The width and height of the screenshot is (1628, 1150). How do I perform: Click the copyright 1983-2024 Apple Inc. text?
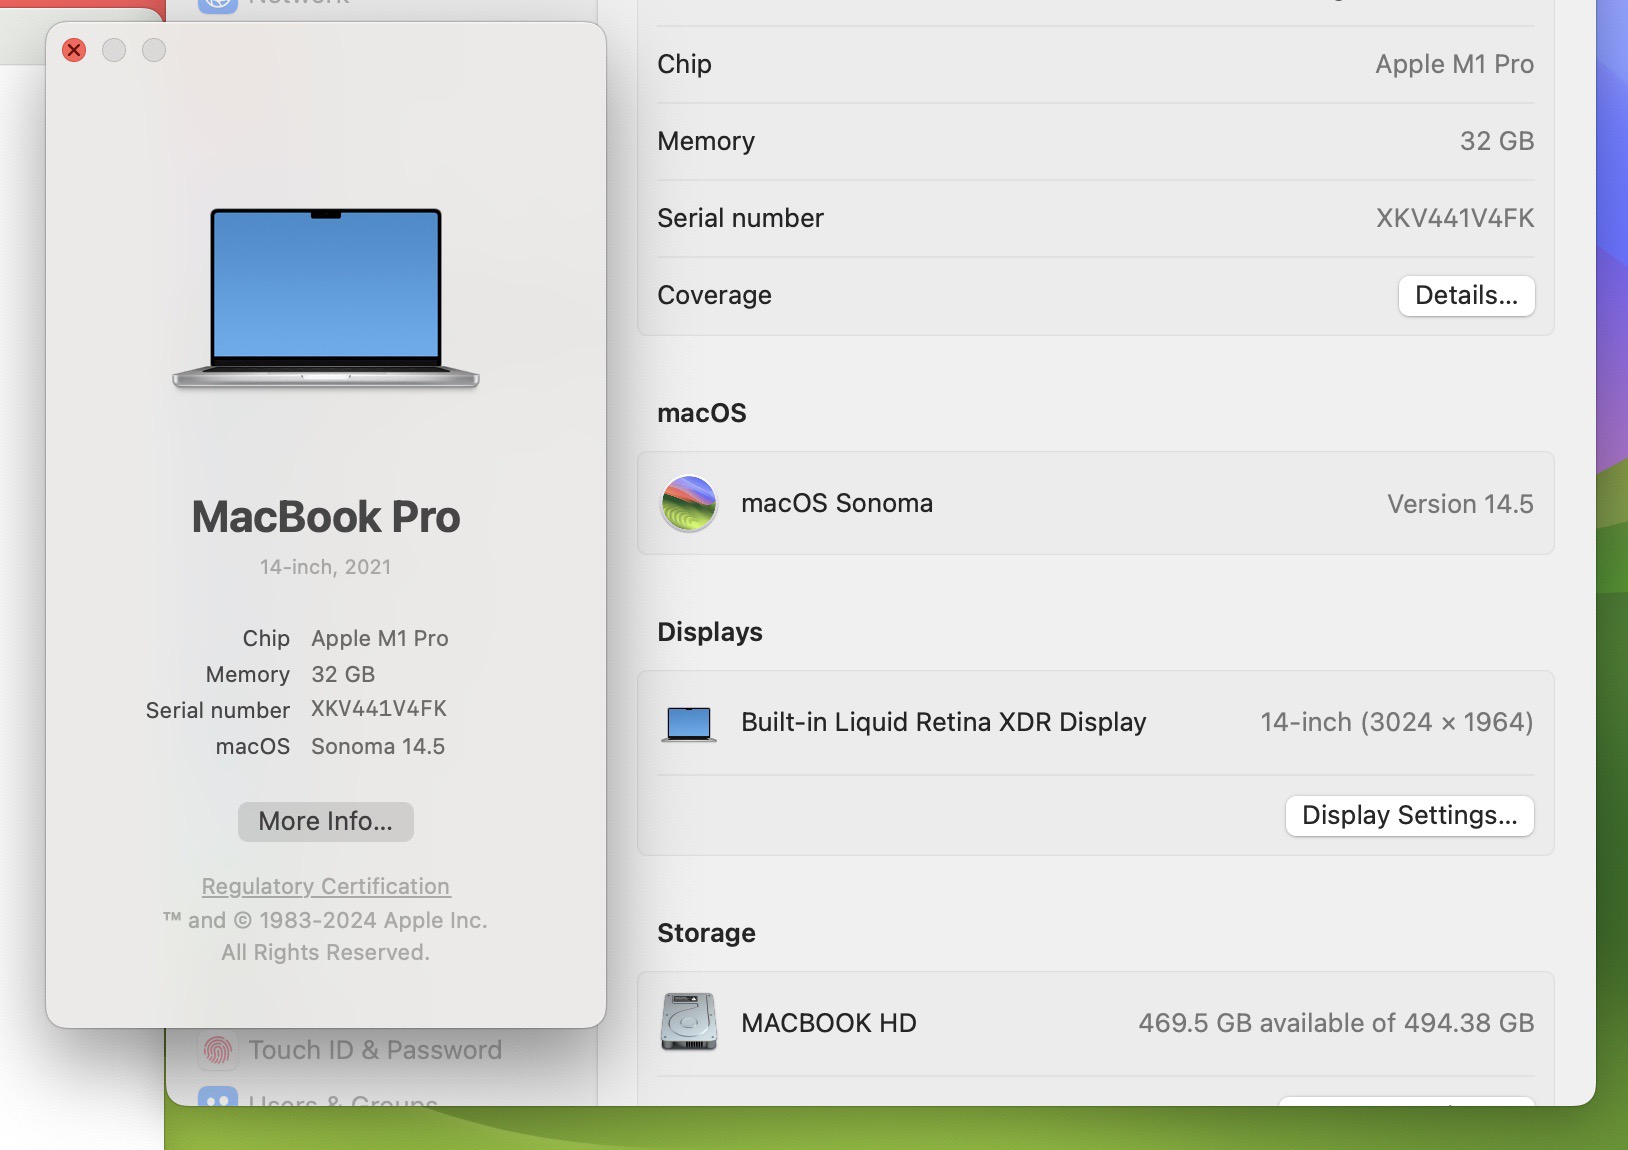[326, 920]
